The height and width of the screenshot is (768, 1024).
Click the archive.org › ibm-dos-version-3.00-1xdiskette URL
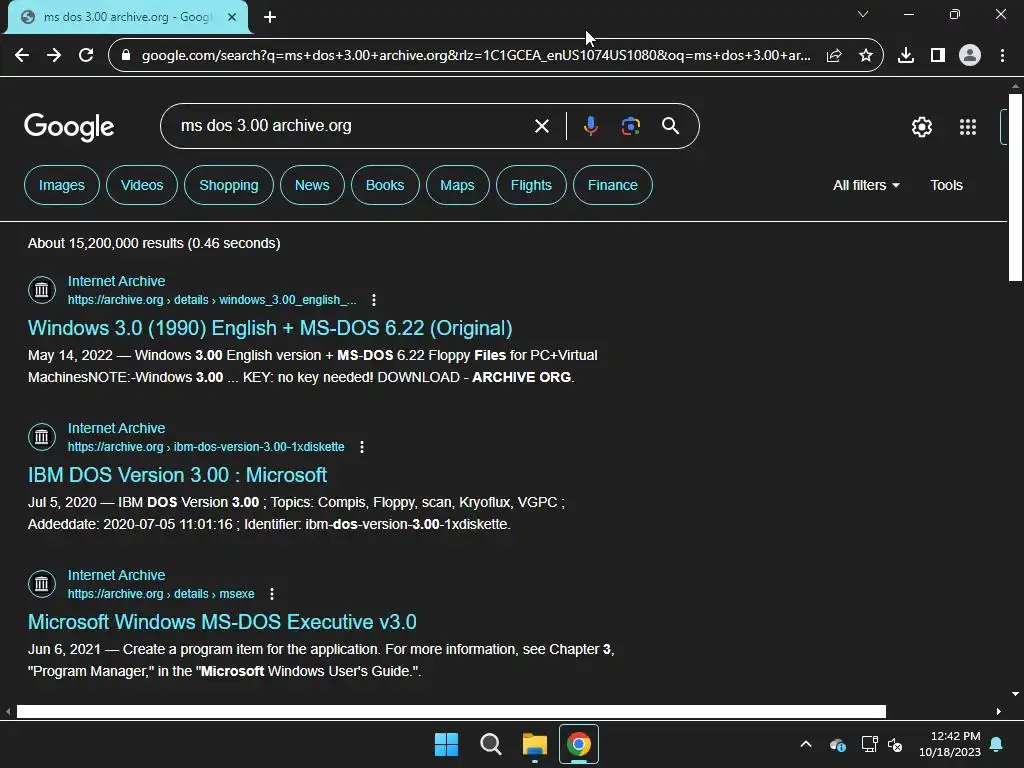coord(206,447)
